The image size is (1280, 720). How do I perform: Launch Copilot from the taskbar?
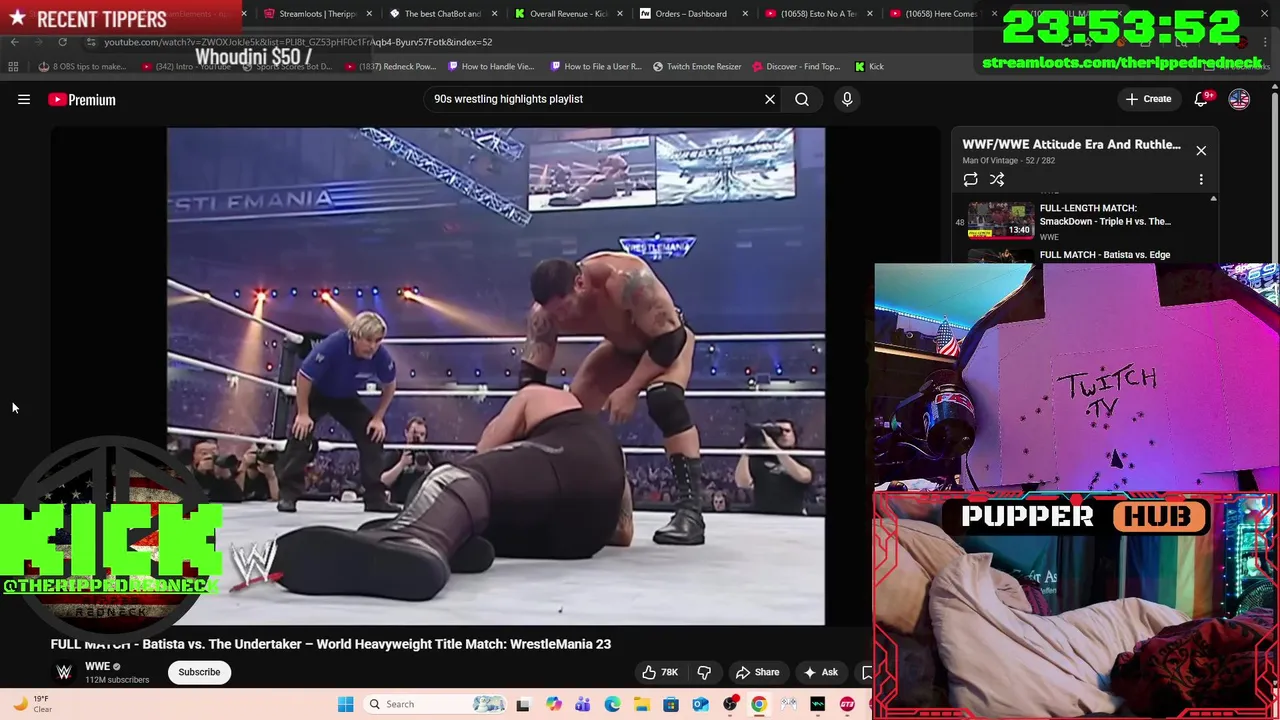coord(553,704)
